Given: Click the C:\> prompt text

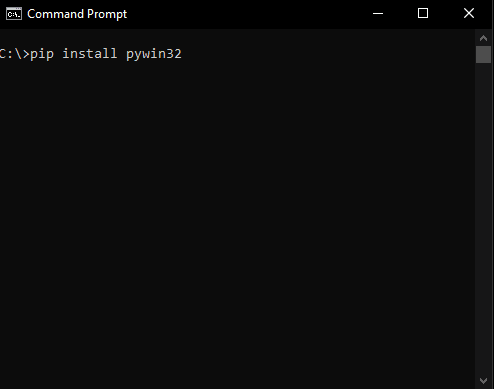Looking at the screenshot, I should (15, 54).
